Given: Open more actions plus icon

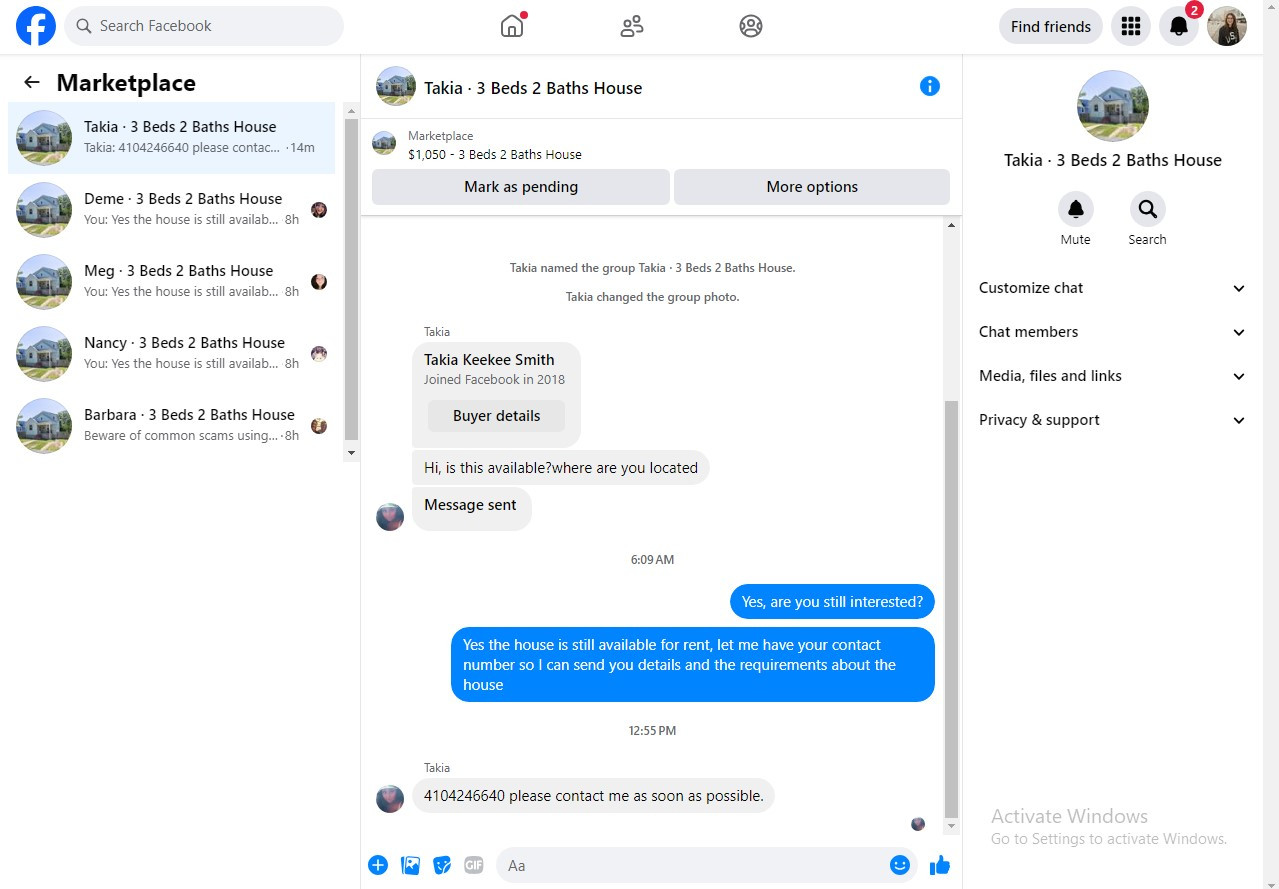Looking at the screenshot, I should point(378,865).
